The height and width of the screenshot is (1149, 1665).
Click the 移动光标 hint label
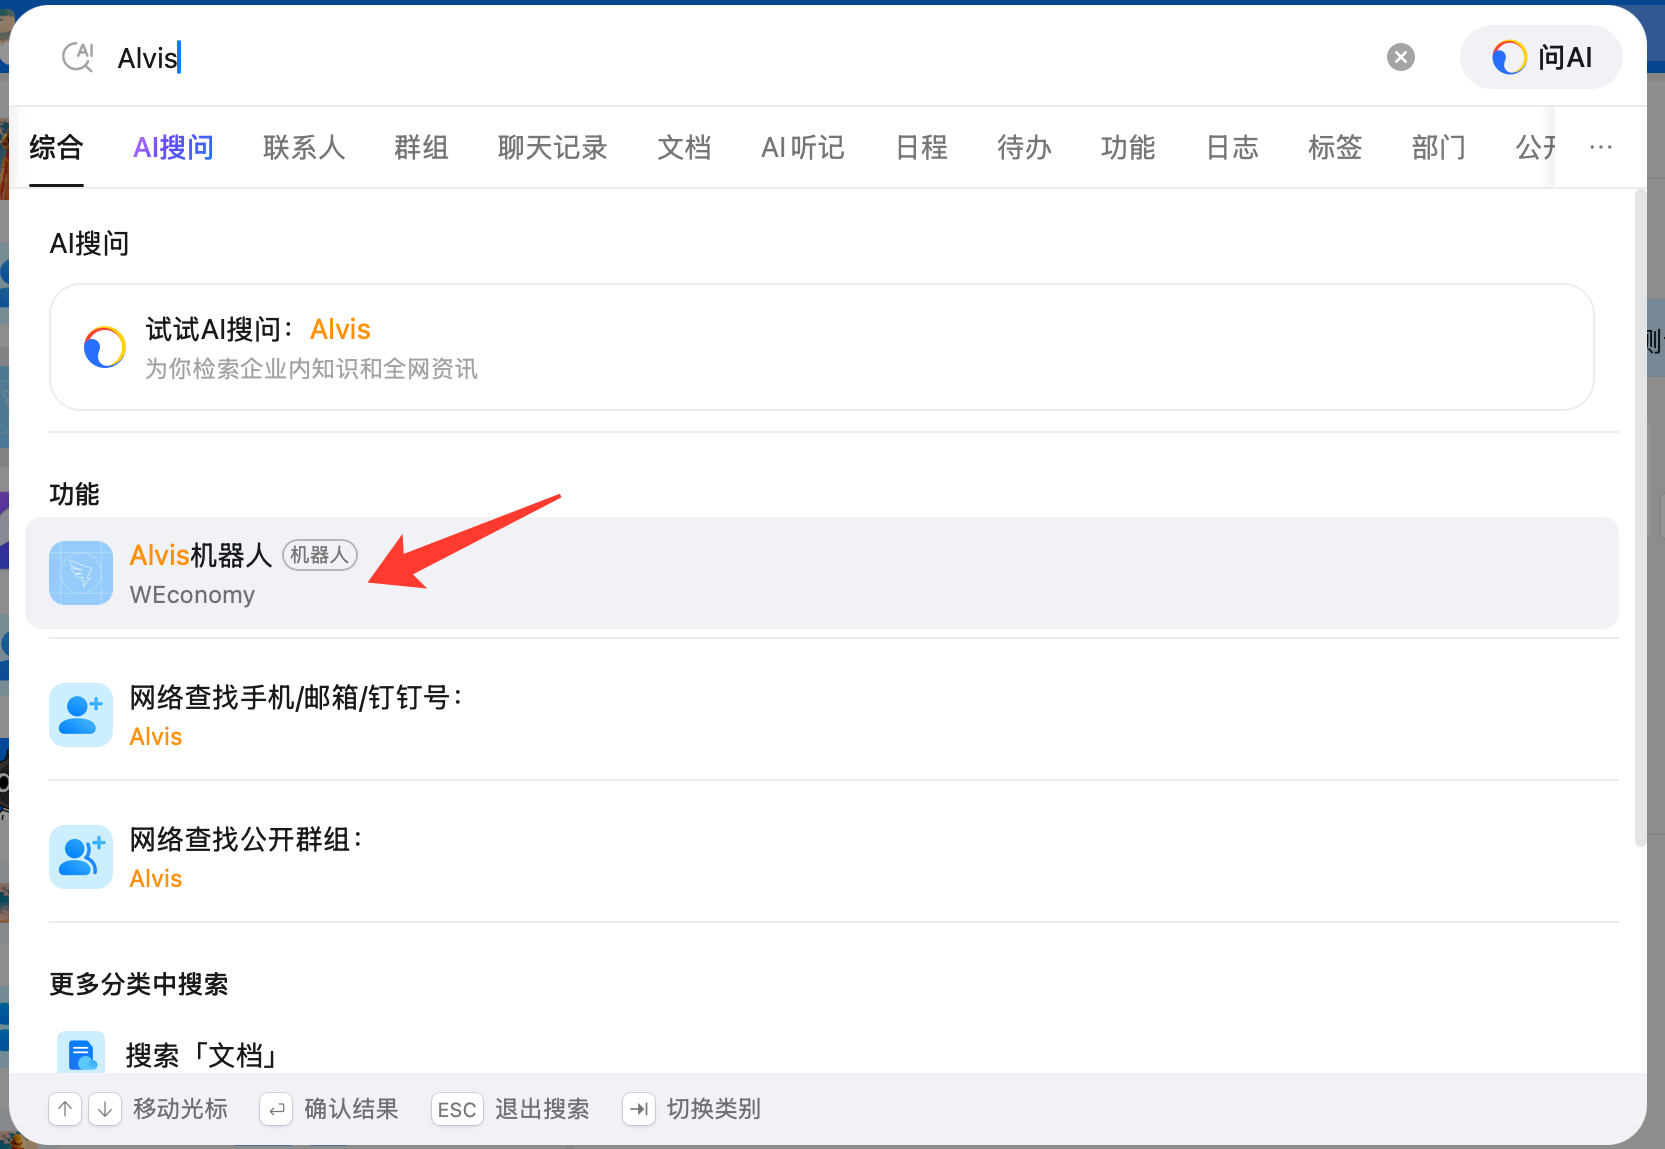click(x=180, y=1109)
